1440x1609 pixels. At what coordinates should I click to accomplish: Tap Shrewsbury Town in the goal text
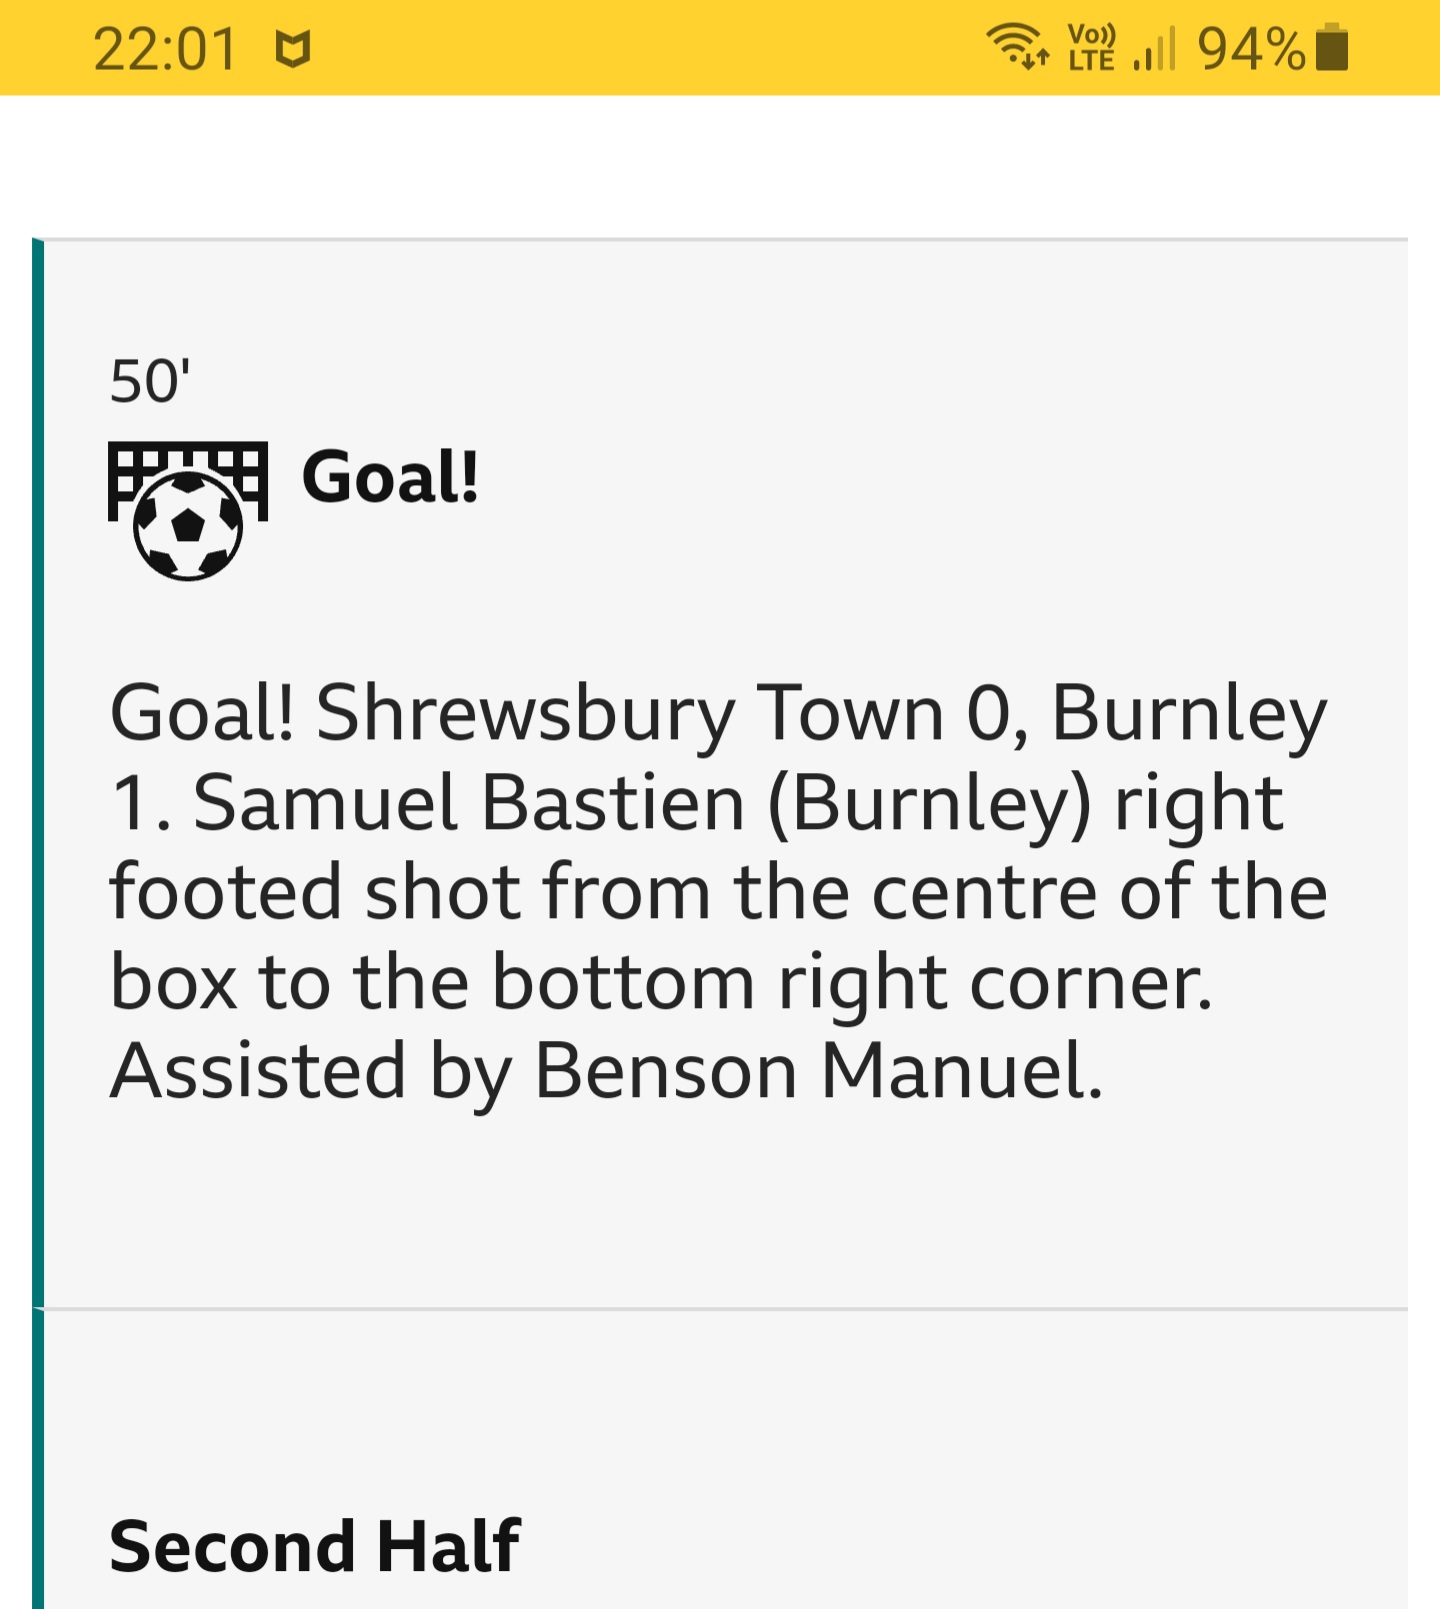point(630,714)
